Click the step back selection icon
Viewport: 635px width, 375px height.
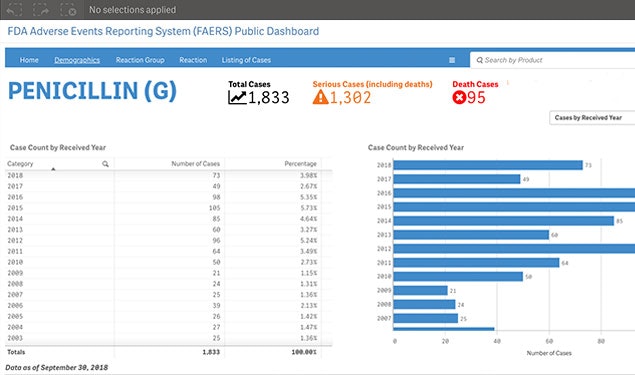tap(14, 9)
